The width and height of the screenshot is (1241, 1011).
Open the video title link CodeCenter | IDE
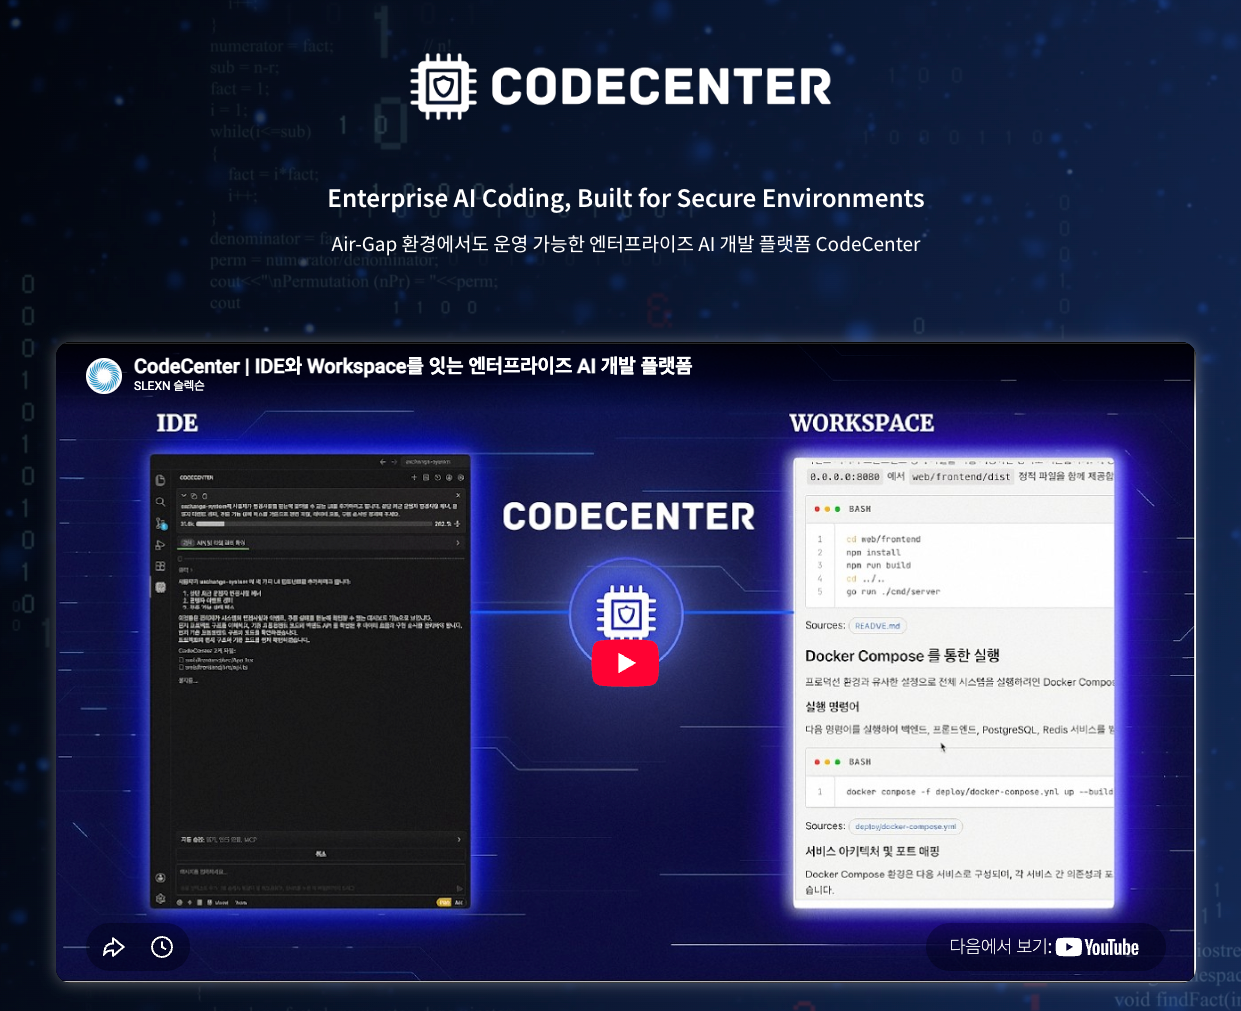pos(413,366)
